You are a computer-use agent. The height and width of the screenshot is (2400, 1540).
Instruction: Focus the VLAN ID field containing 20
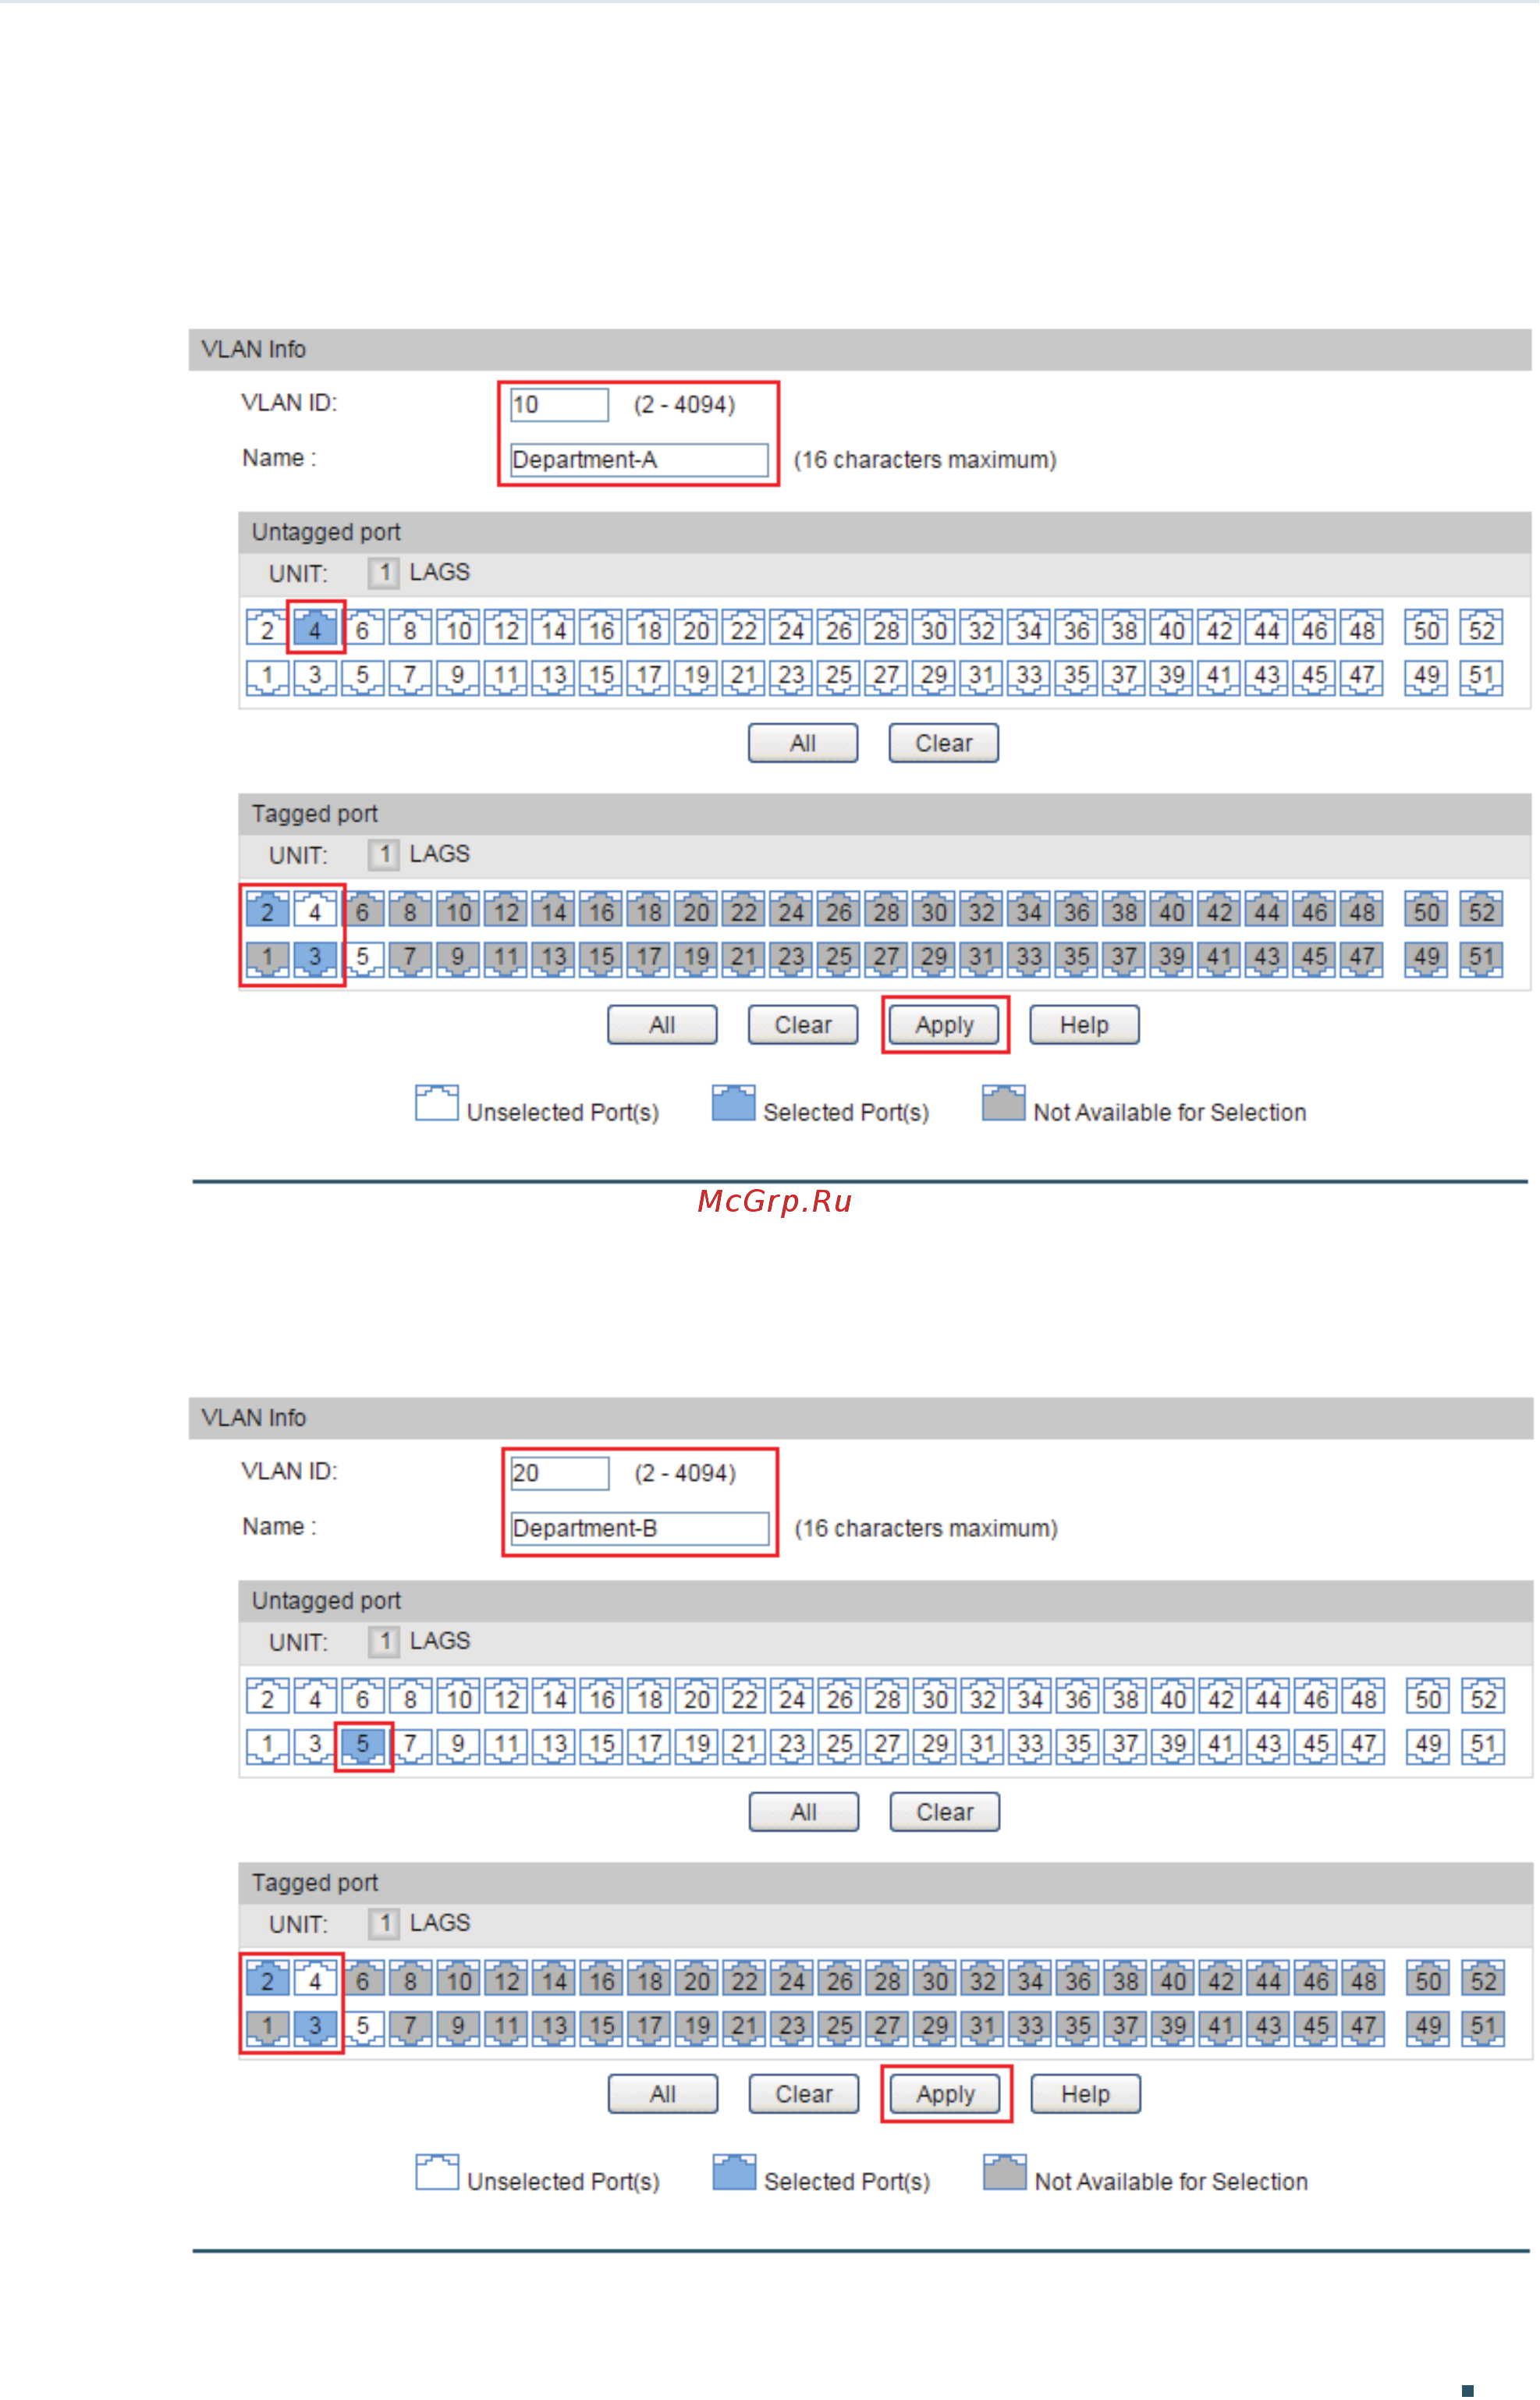pyautogui.click(x=559, y=1473)
